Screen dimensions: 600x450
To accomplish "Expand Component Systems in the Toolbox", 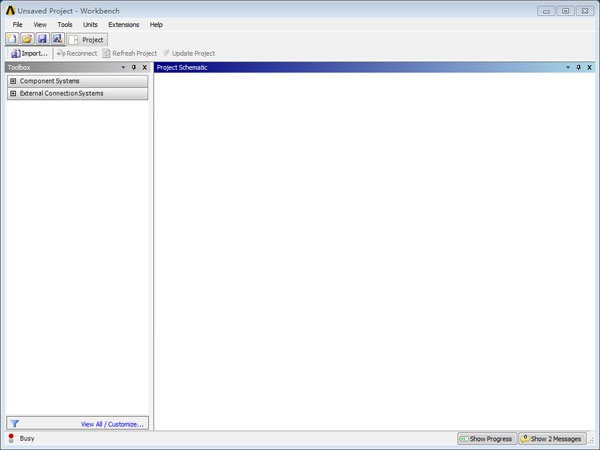I will point(13,81).
